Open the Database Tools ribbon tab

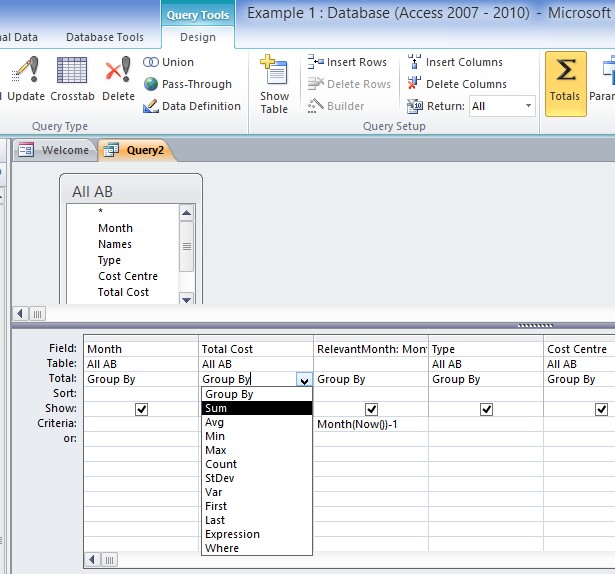point(105,37)
